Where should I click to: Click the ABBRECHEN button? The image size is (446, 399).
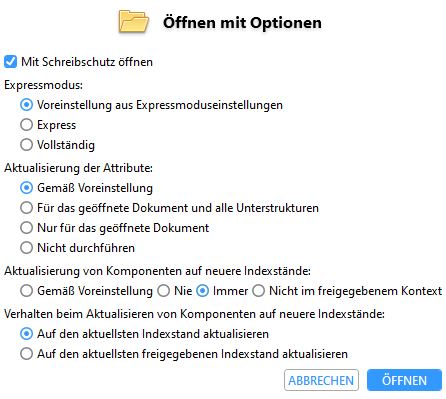321,380
